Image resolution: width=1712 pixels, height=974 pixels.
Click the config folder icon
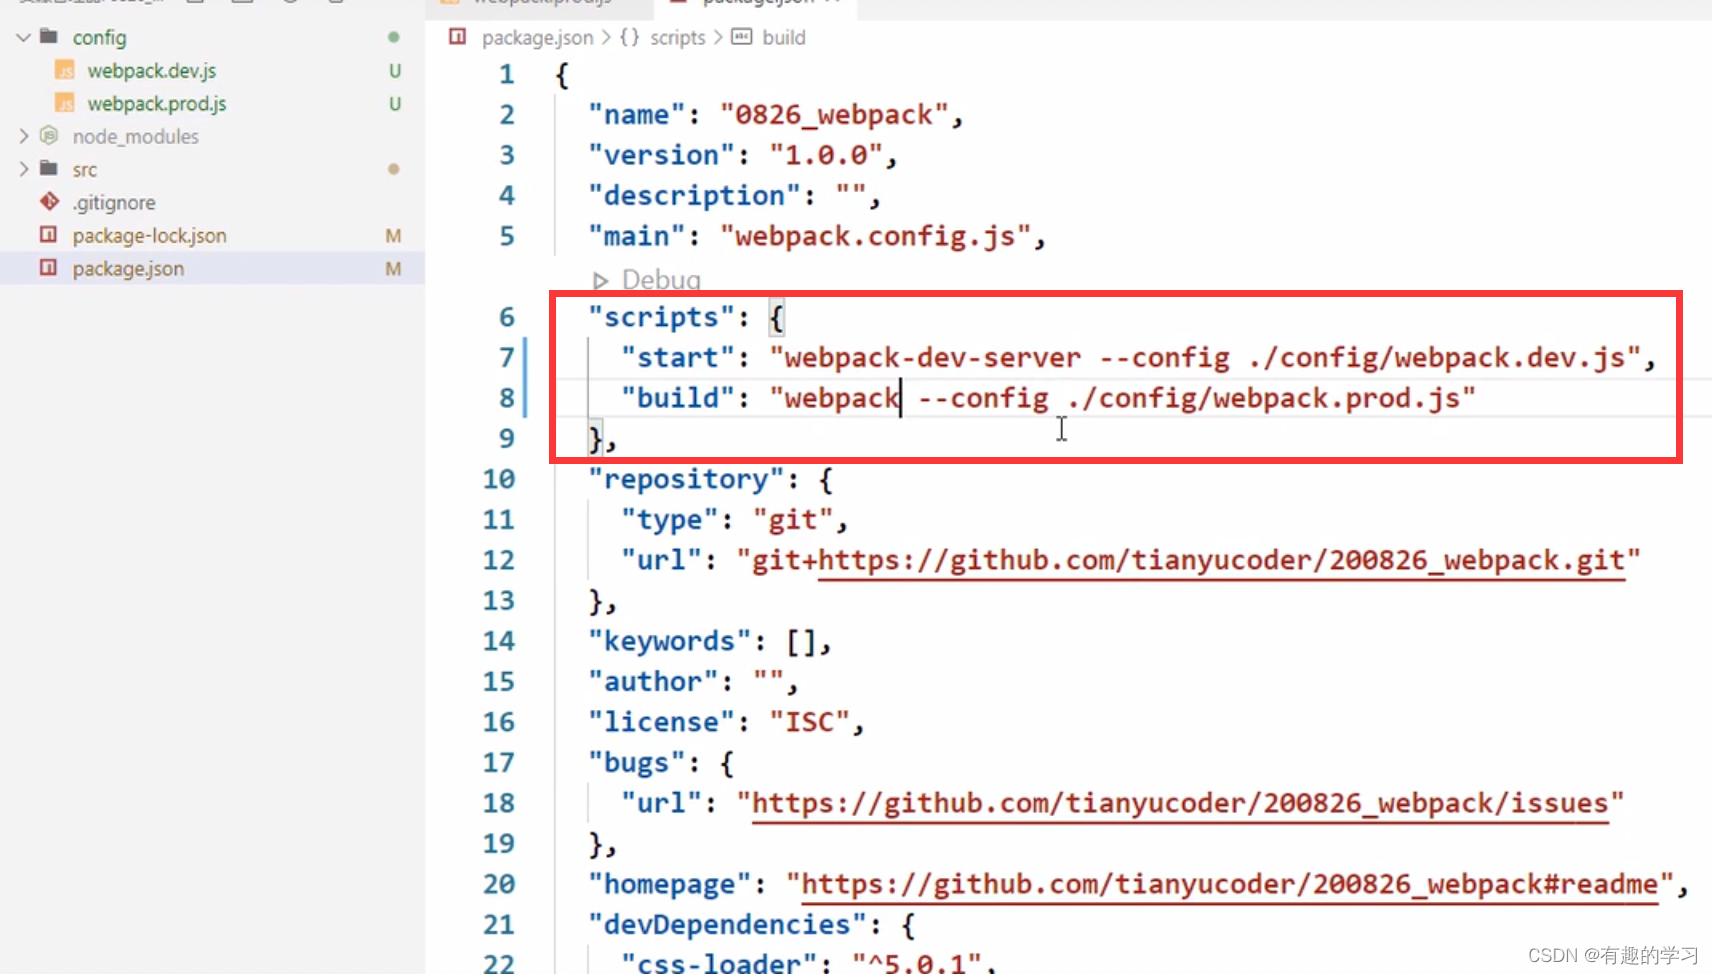pos(48,37)
